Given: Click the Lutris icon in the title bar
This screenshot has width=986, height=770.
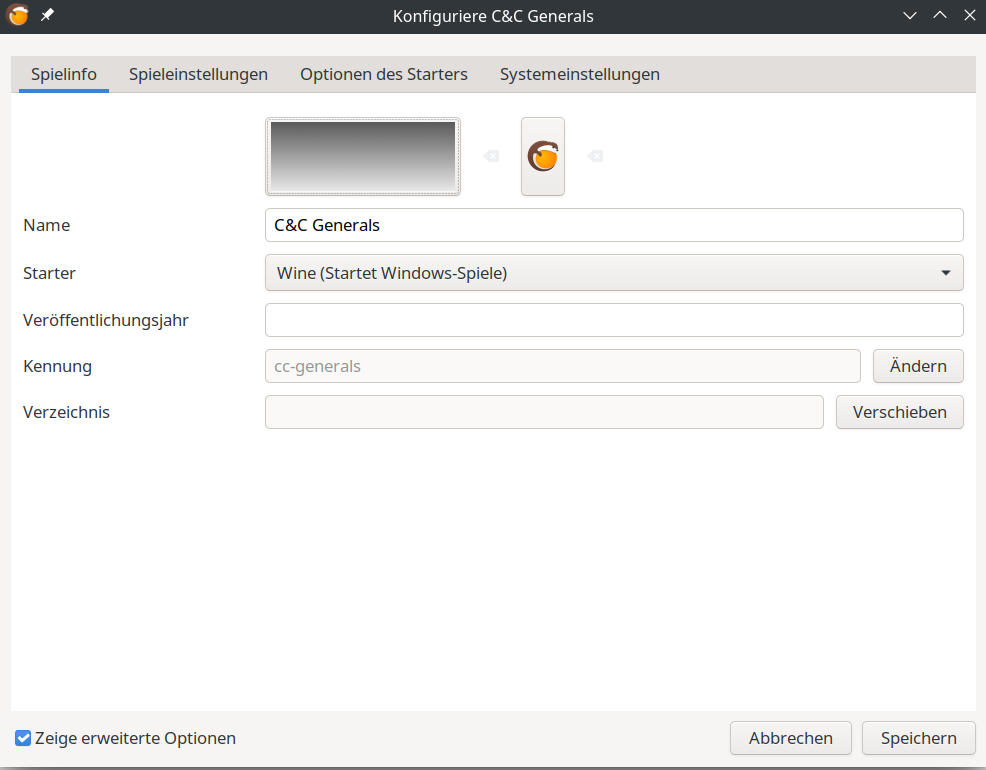Looking at the screenshot, I should pyautogui.click(x=18, y=15).
